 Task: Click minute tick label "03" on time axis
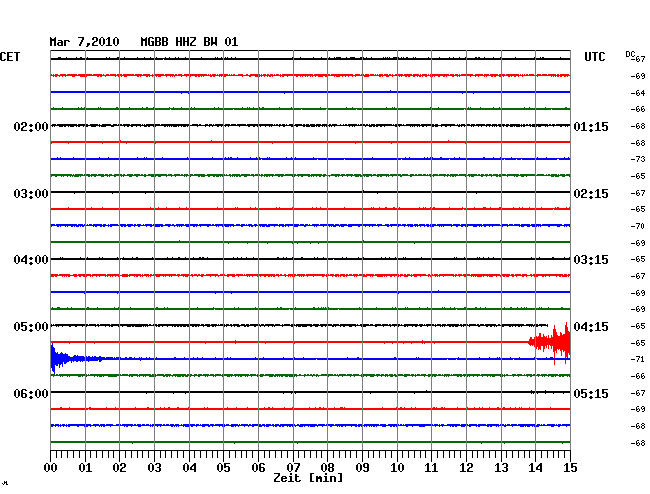pyautogui.click(x=154, y=468)
